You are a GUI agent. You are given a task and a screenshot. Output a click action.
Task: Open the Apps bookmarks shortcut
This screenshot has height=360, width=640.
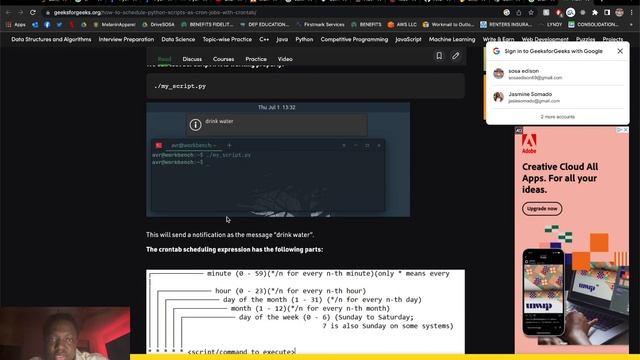click(16, 24)
